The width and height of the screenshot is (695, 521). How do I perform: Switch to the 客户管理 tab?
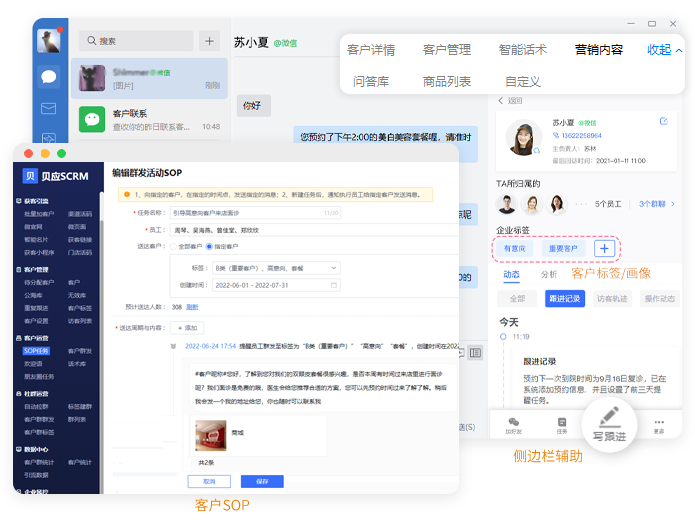coord(447,50)
